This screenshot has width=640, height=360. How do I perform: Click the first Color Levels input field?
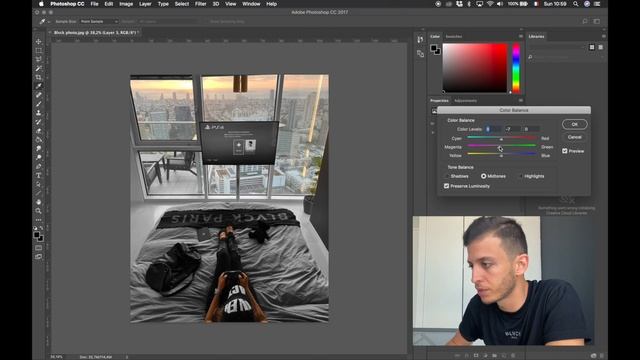(493, 129)
